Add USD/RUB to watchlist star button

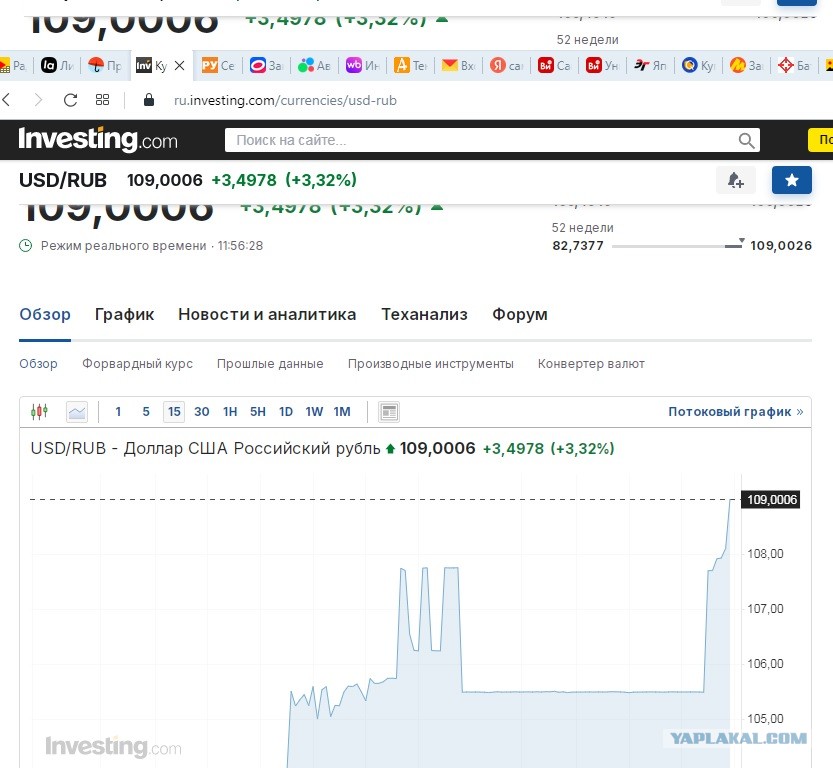[x=792, y=180]
